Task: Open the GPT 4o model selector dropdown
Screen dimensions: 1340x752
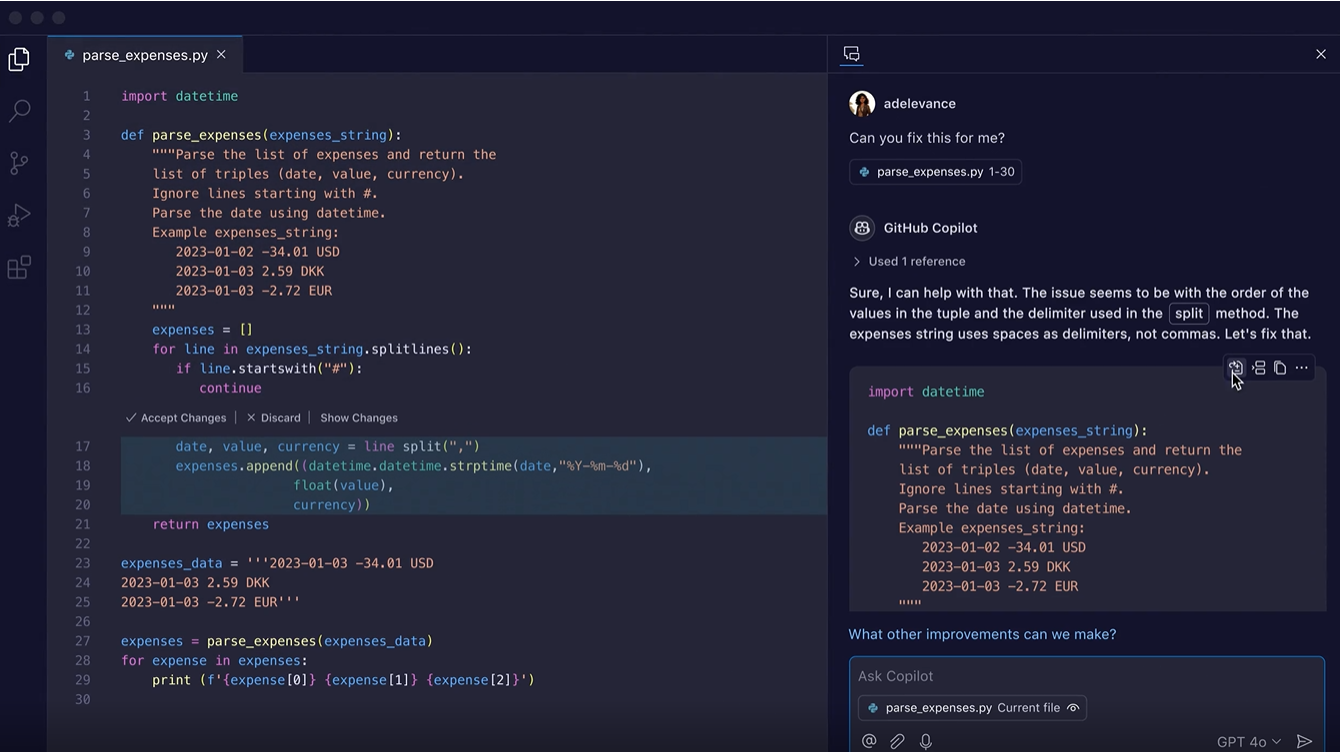Action: point(1247,741)
